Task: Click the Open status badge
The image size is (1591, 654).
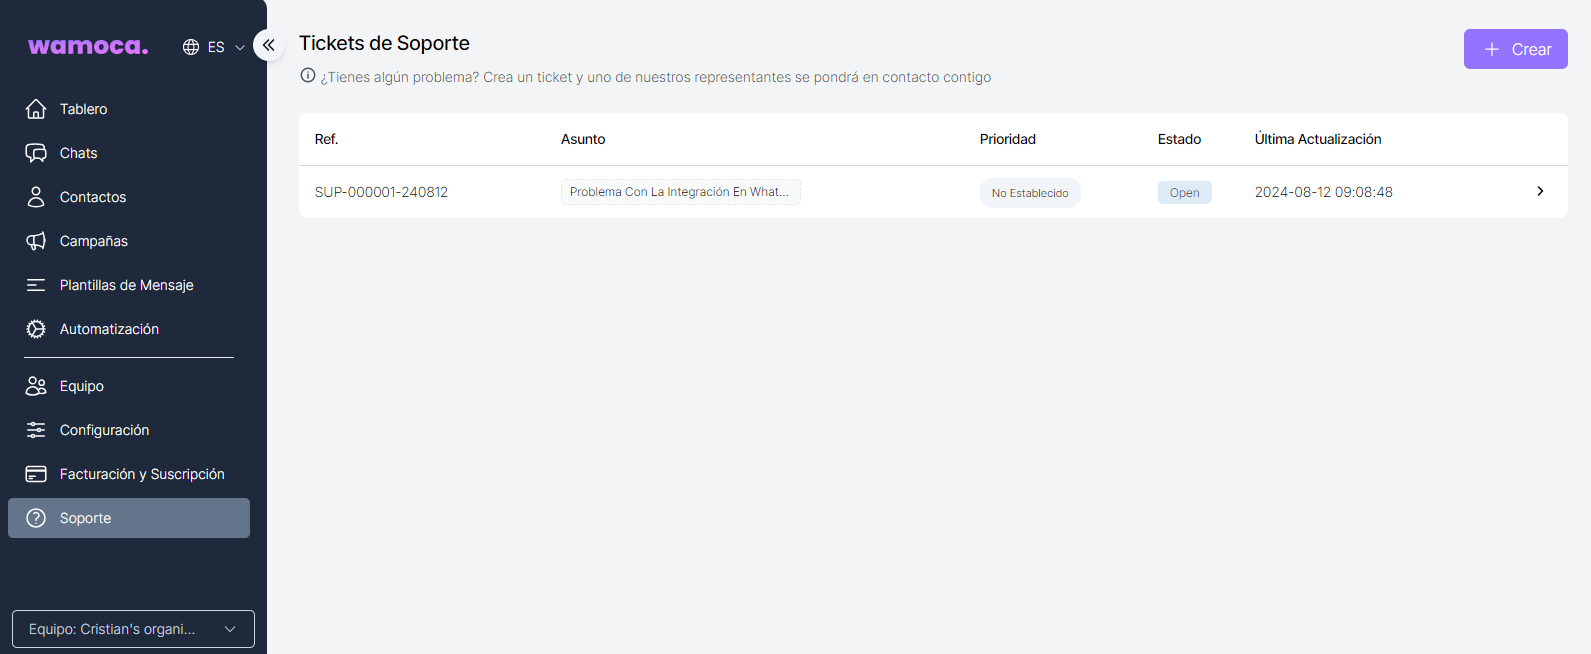Action: (x=1184, y=193)
